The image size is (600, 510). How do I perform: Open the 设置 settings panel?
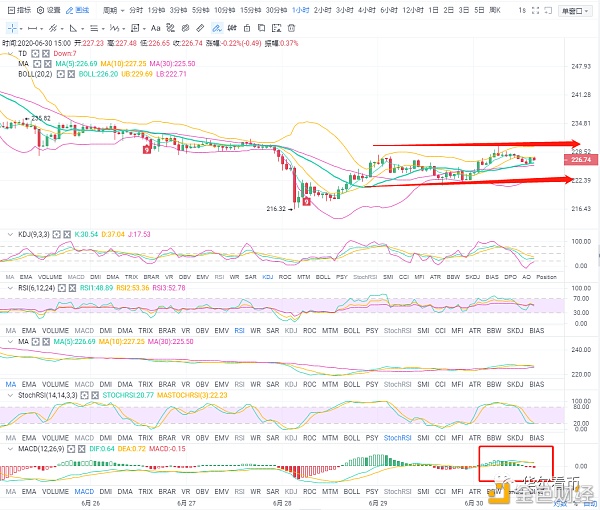click(x=49, y=10)
